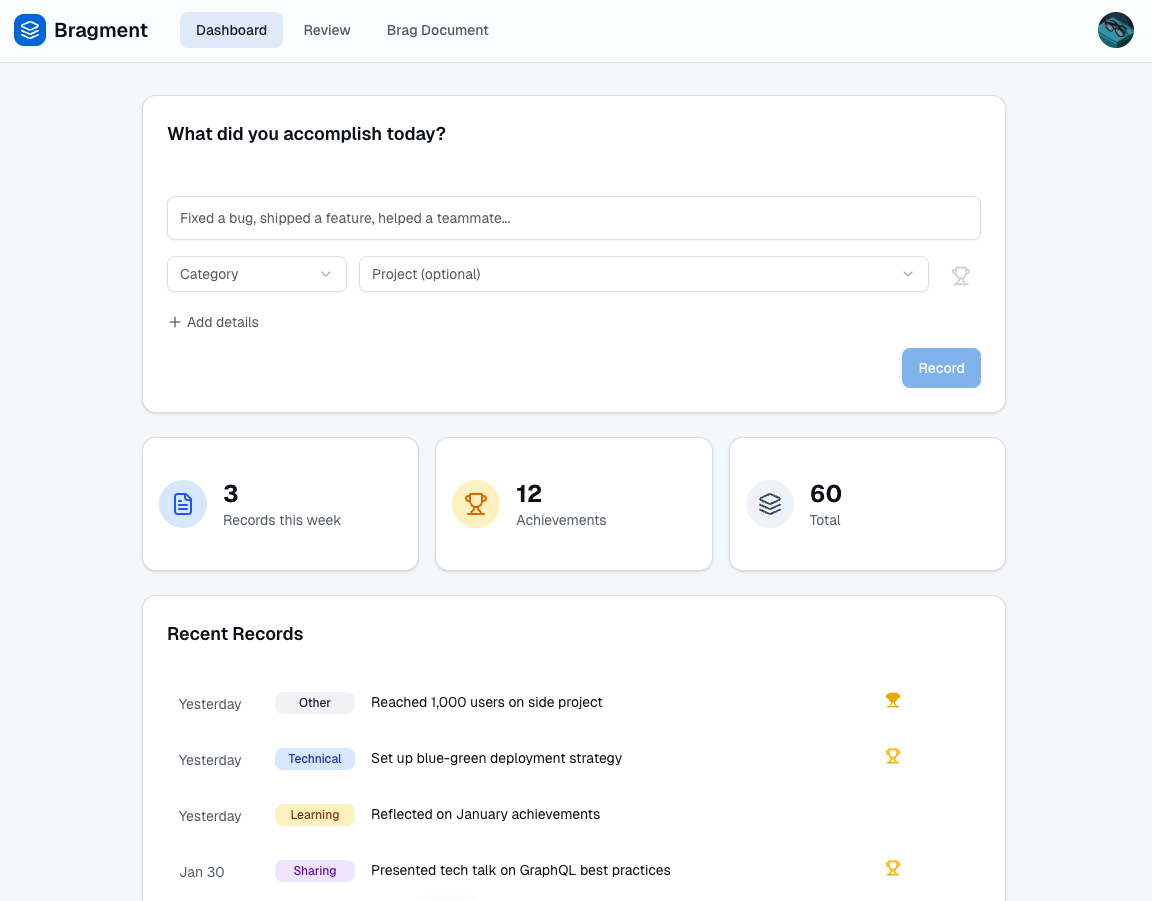Click trophy on blue-green deployment record
Image resolution: width=1152 pixels, height=901 pixels.
893,756
